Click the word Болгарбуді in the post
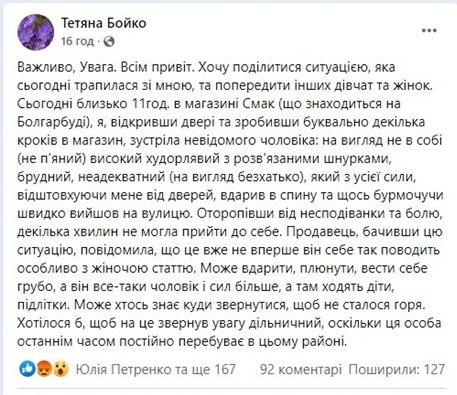 click(53, 123)
